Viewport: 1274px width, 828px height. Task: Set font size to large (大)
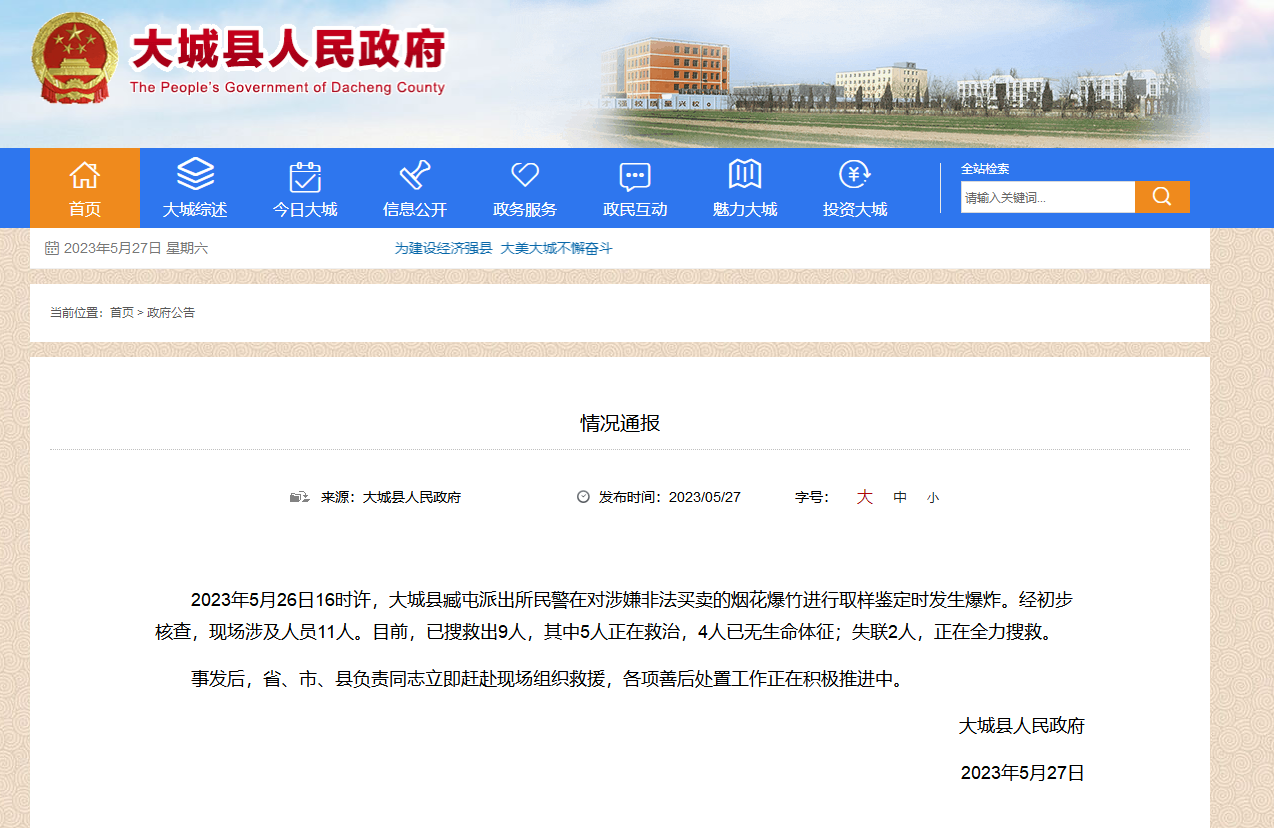[x=865, y=497]
